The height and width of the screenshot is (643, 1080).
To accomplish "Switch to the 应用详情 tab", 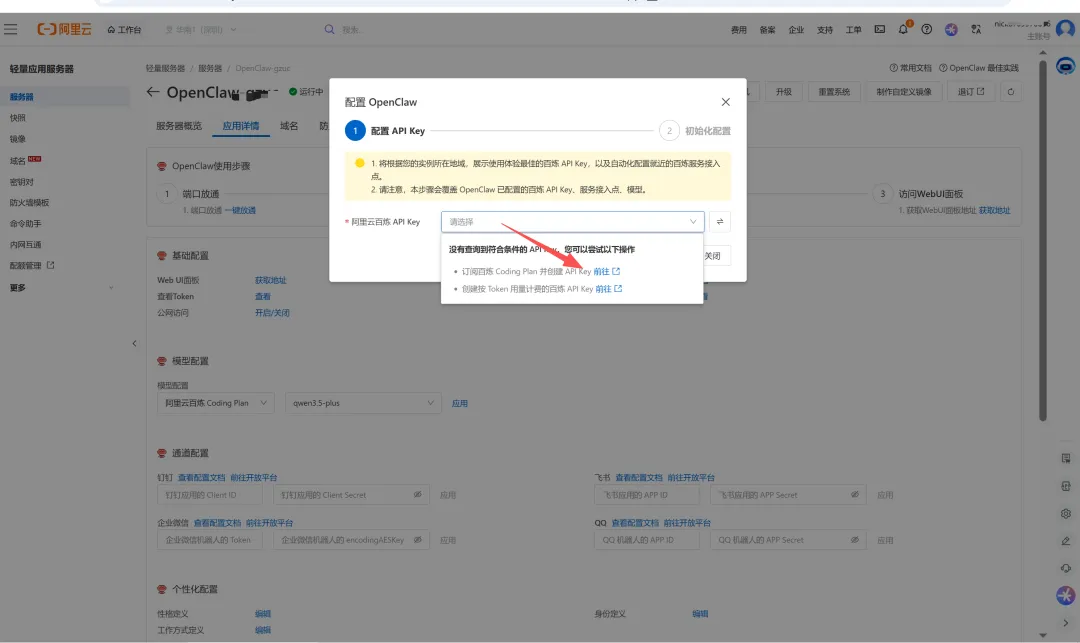I will (241, 126).
